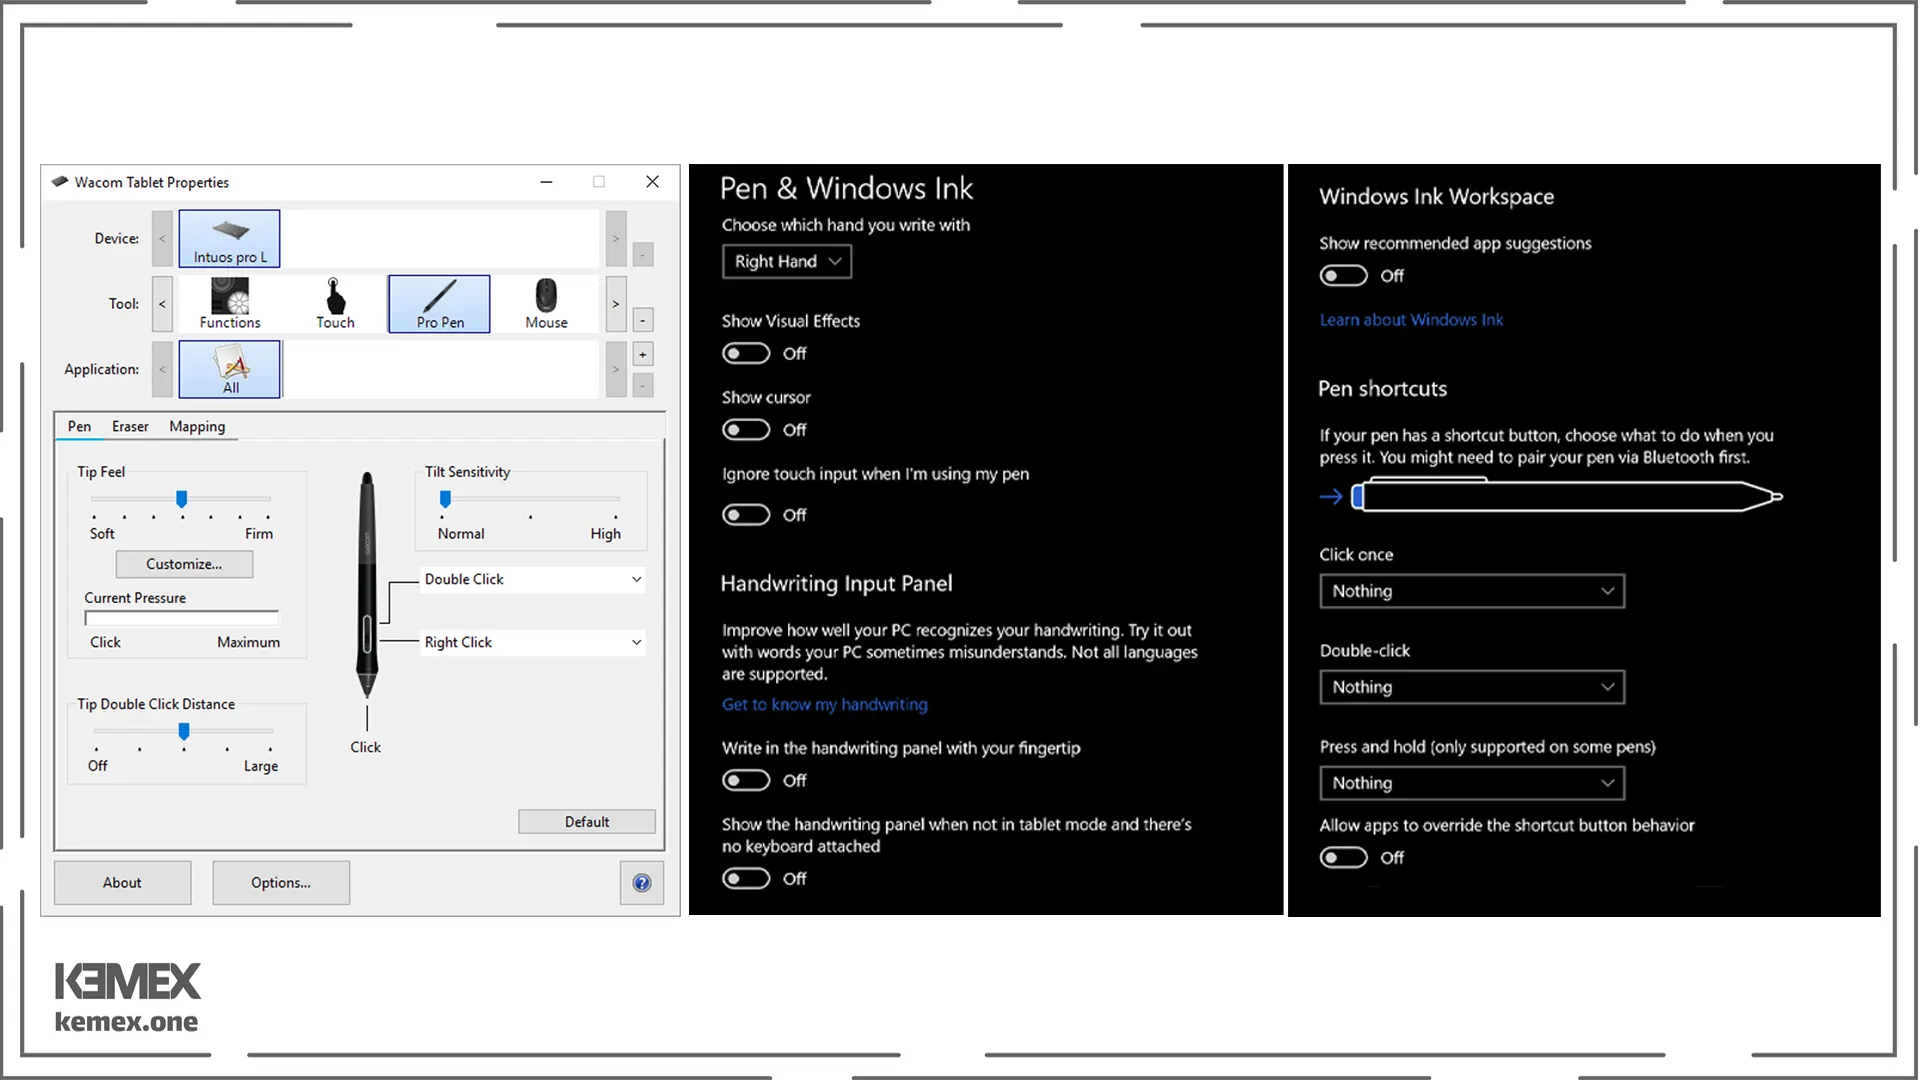Toggle Show cursor switch
Screen dimensions: 1920x1080
tap(746, 430)
